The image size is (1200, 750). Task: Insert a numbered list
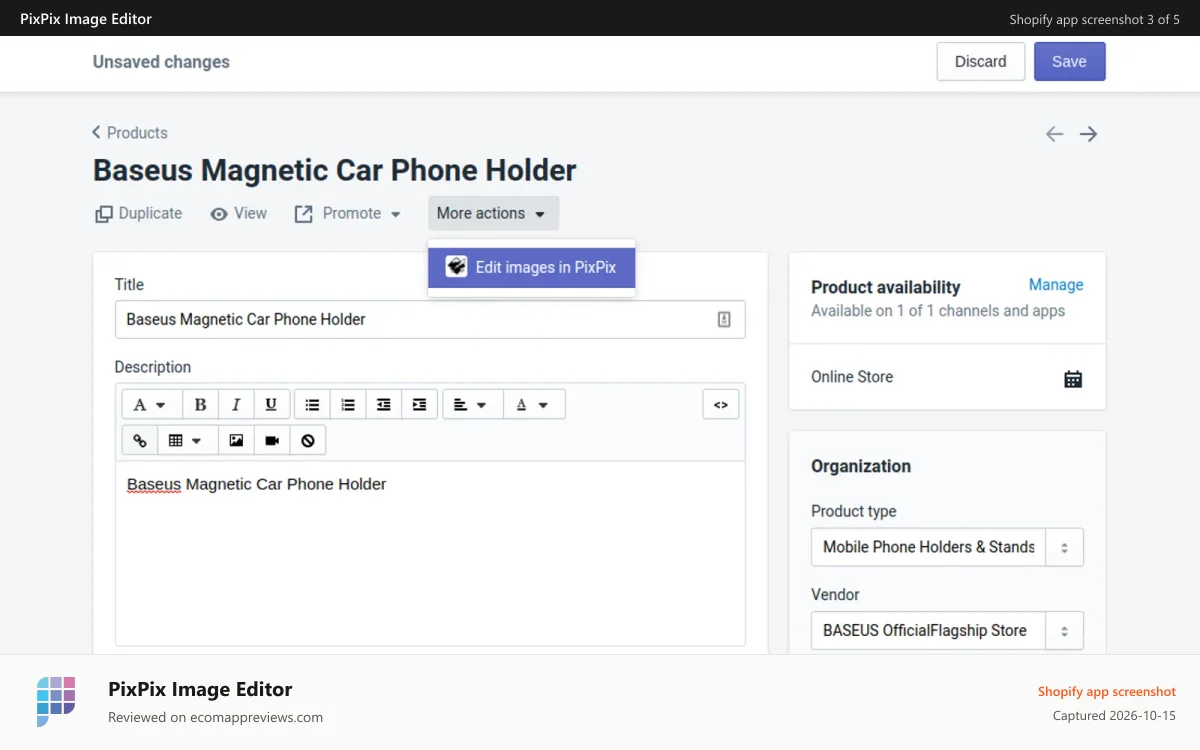tap(348, 405)
